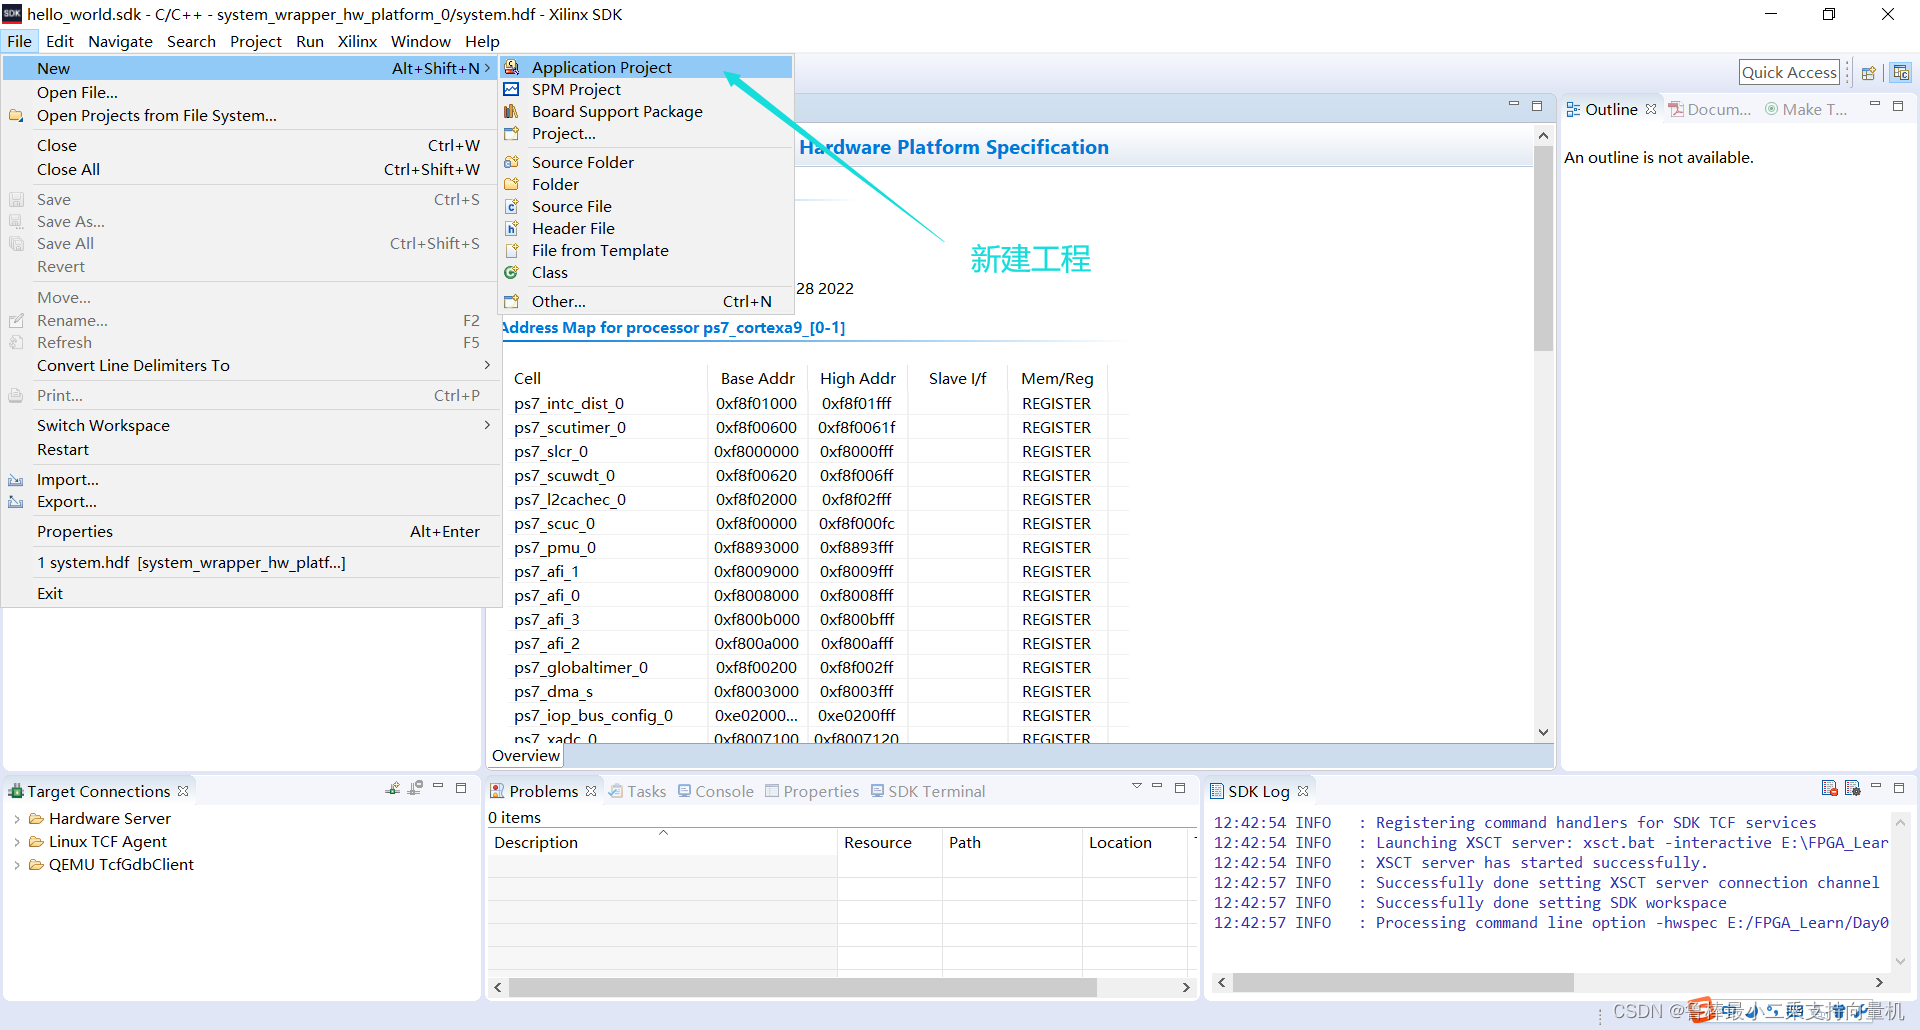Click the Clear SDK Log icon
The image size is (1920, 1030).
(x=1830, y=788)
